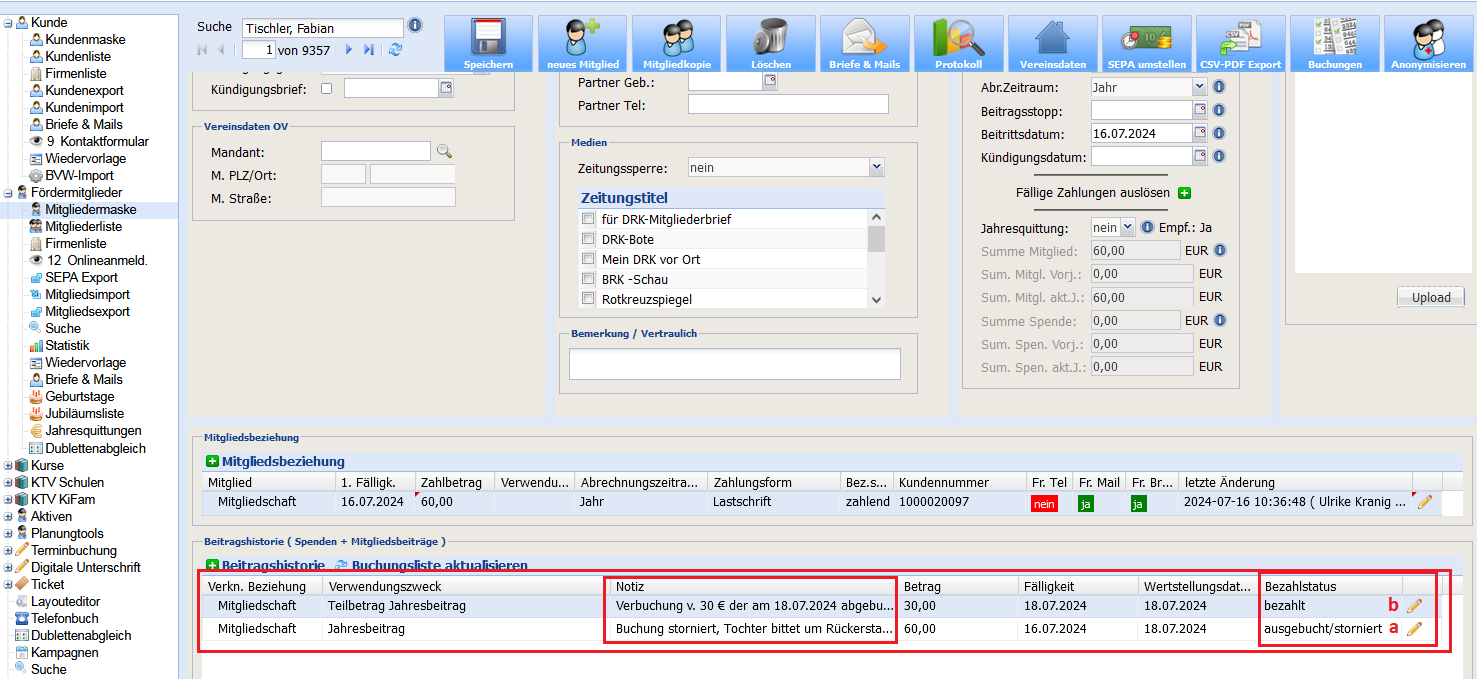Open the Abr.Zeitraum Jahr dropdown
The width and height of the screenshot is (1477, 679).
(x=1149, y=87)
